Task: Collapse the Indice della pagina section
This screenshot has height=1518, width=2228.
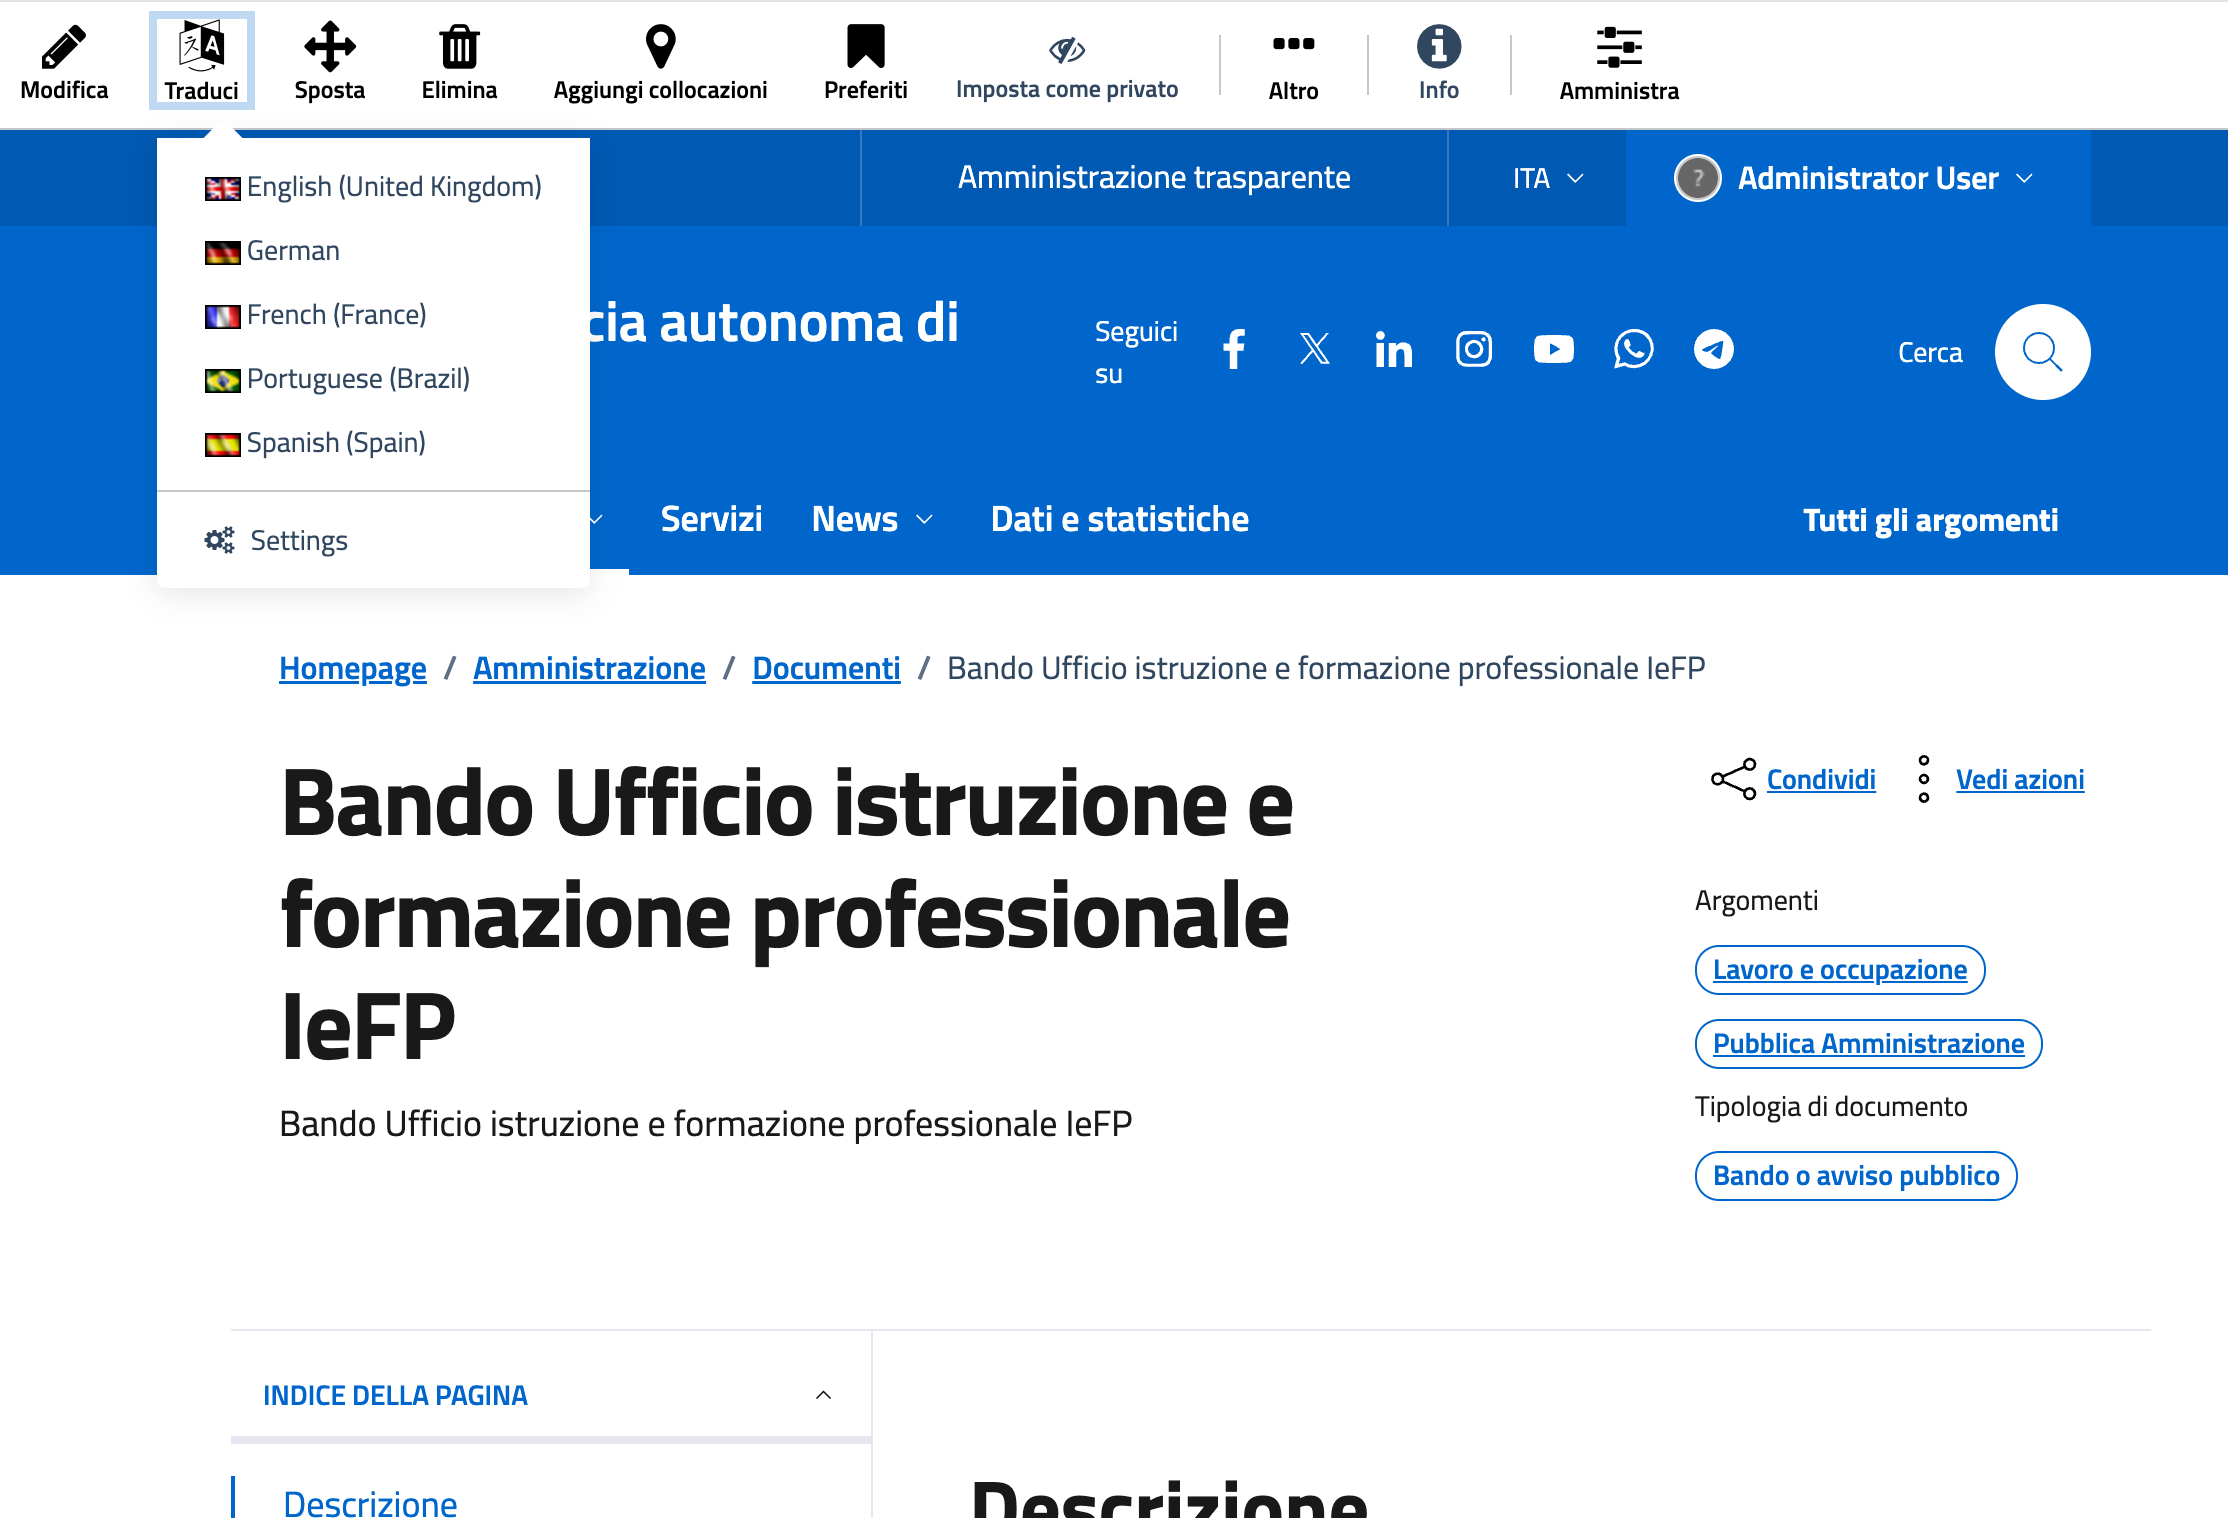Action: [x=823, y=1395]
